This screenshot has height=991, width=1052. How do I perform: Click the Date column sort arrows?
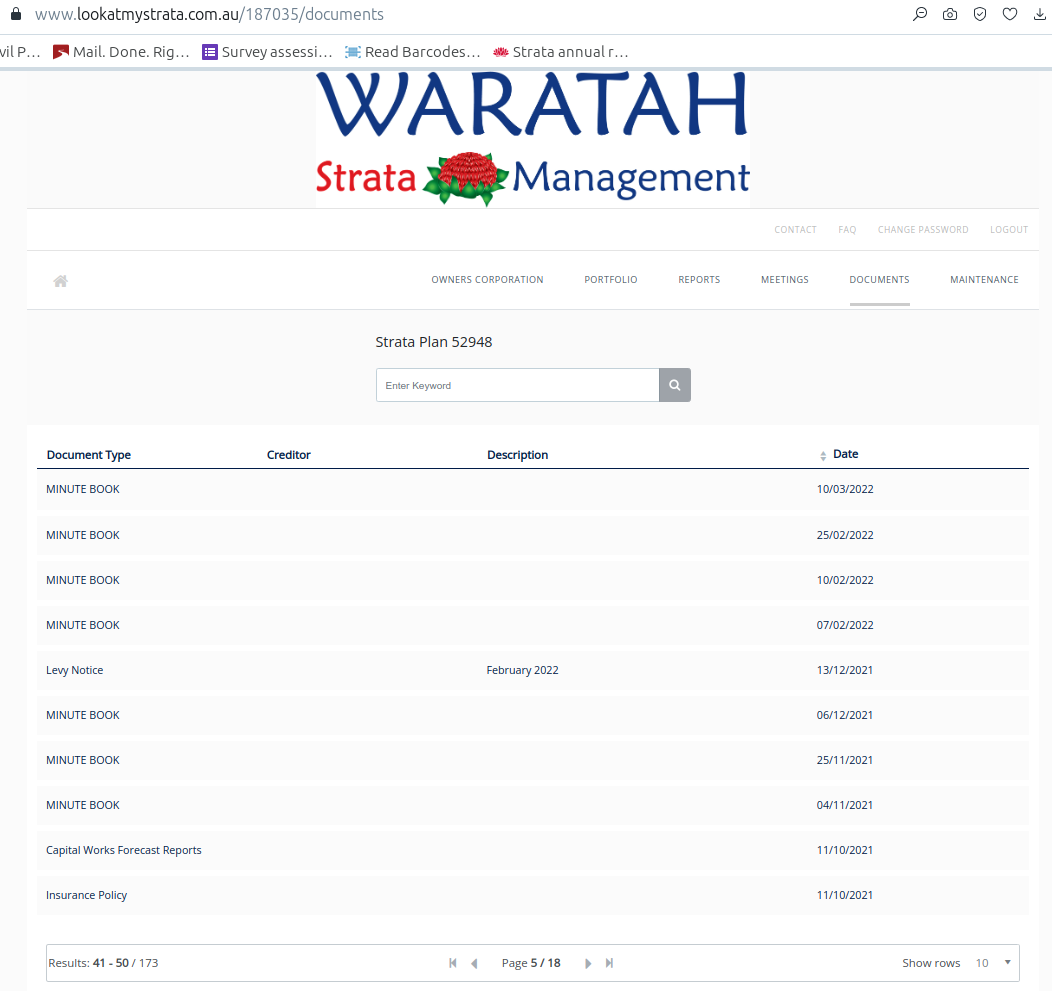pos(823,456)
